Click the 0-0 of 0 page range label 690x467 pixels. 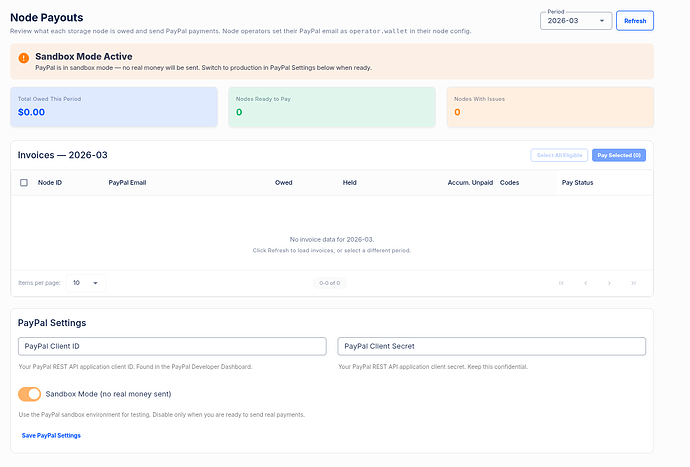coord(330,283)
